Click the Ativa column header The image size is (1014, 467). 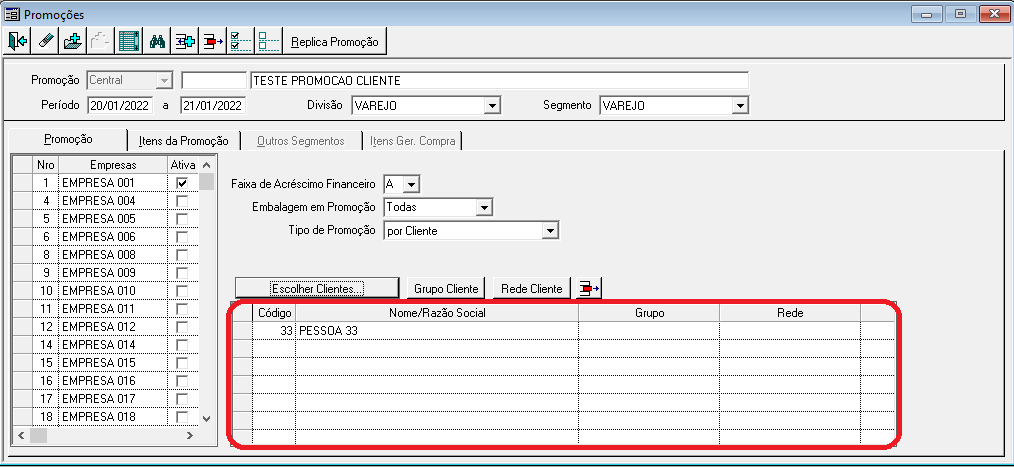click(x=182, y=165)
